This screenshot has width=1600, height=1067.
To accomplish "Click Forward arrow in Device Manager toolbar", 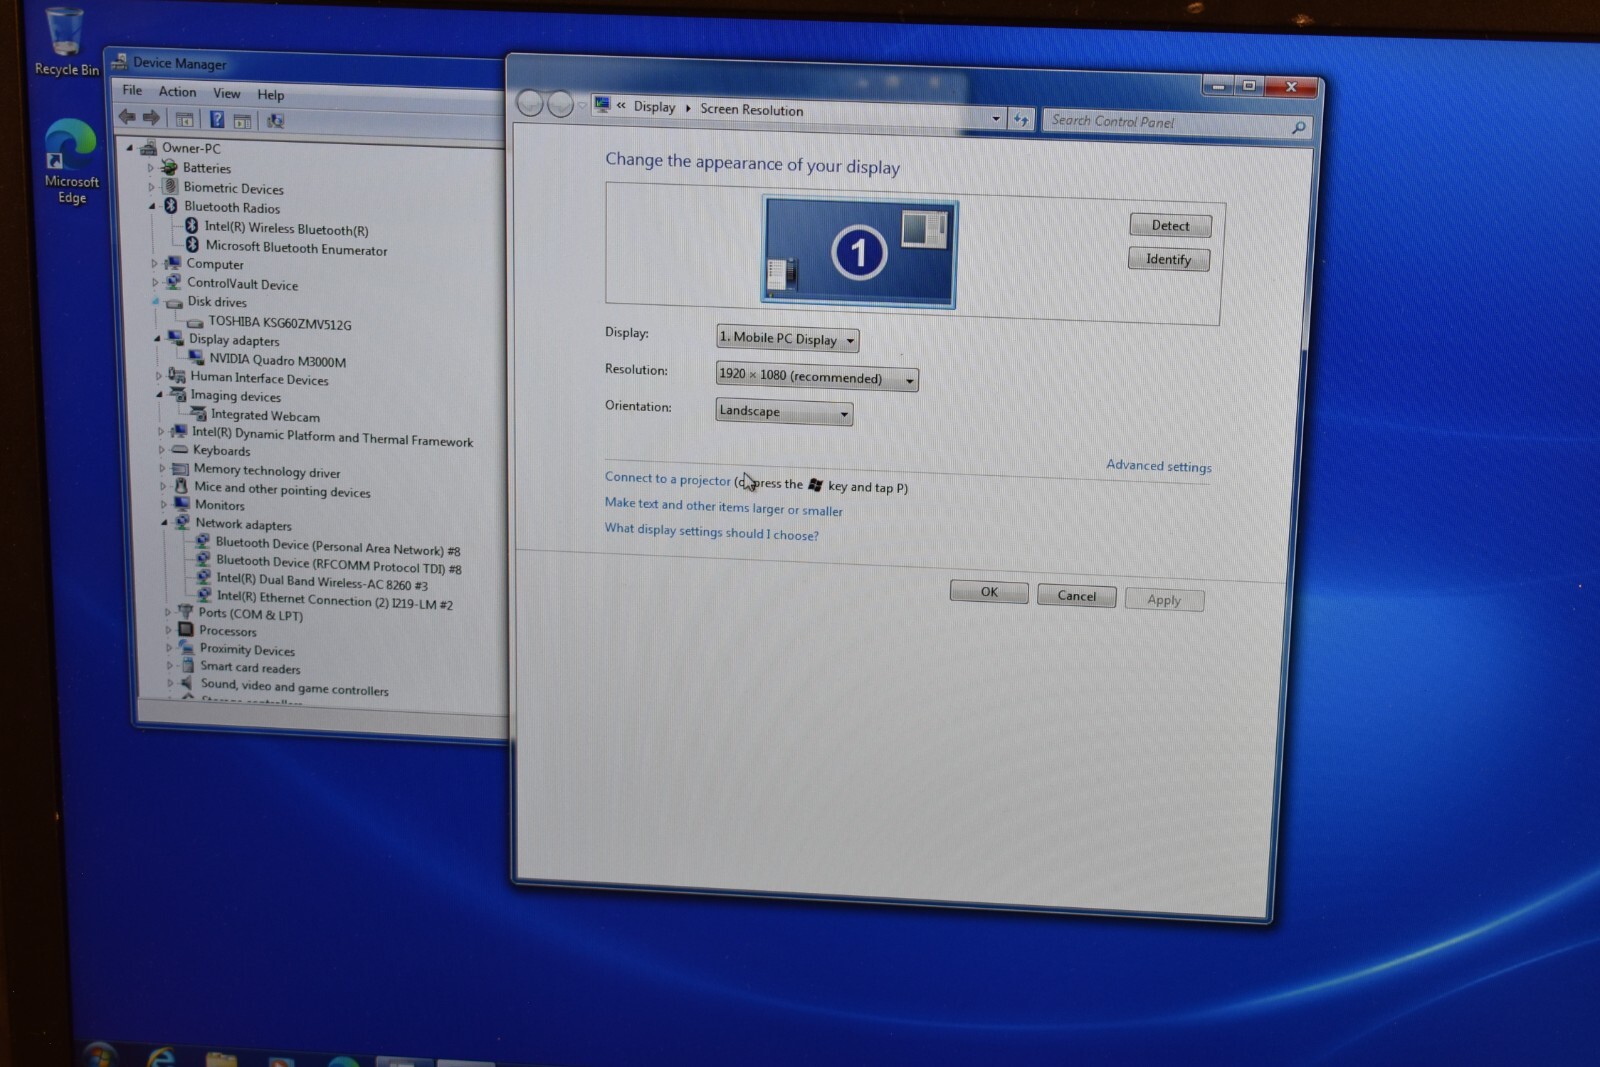I will 151,118.
